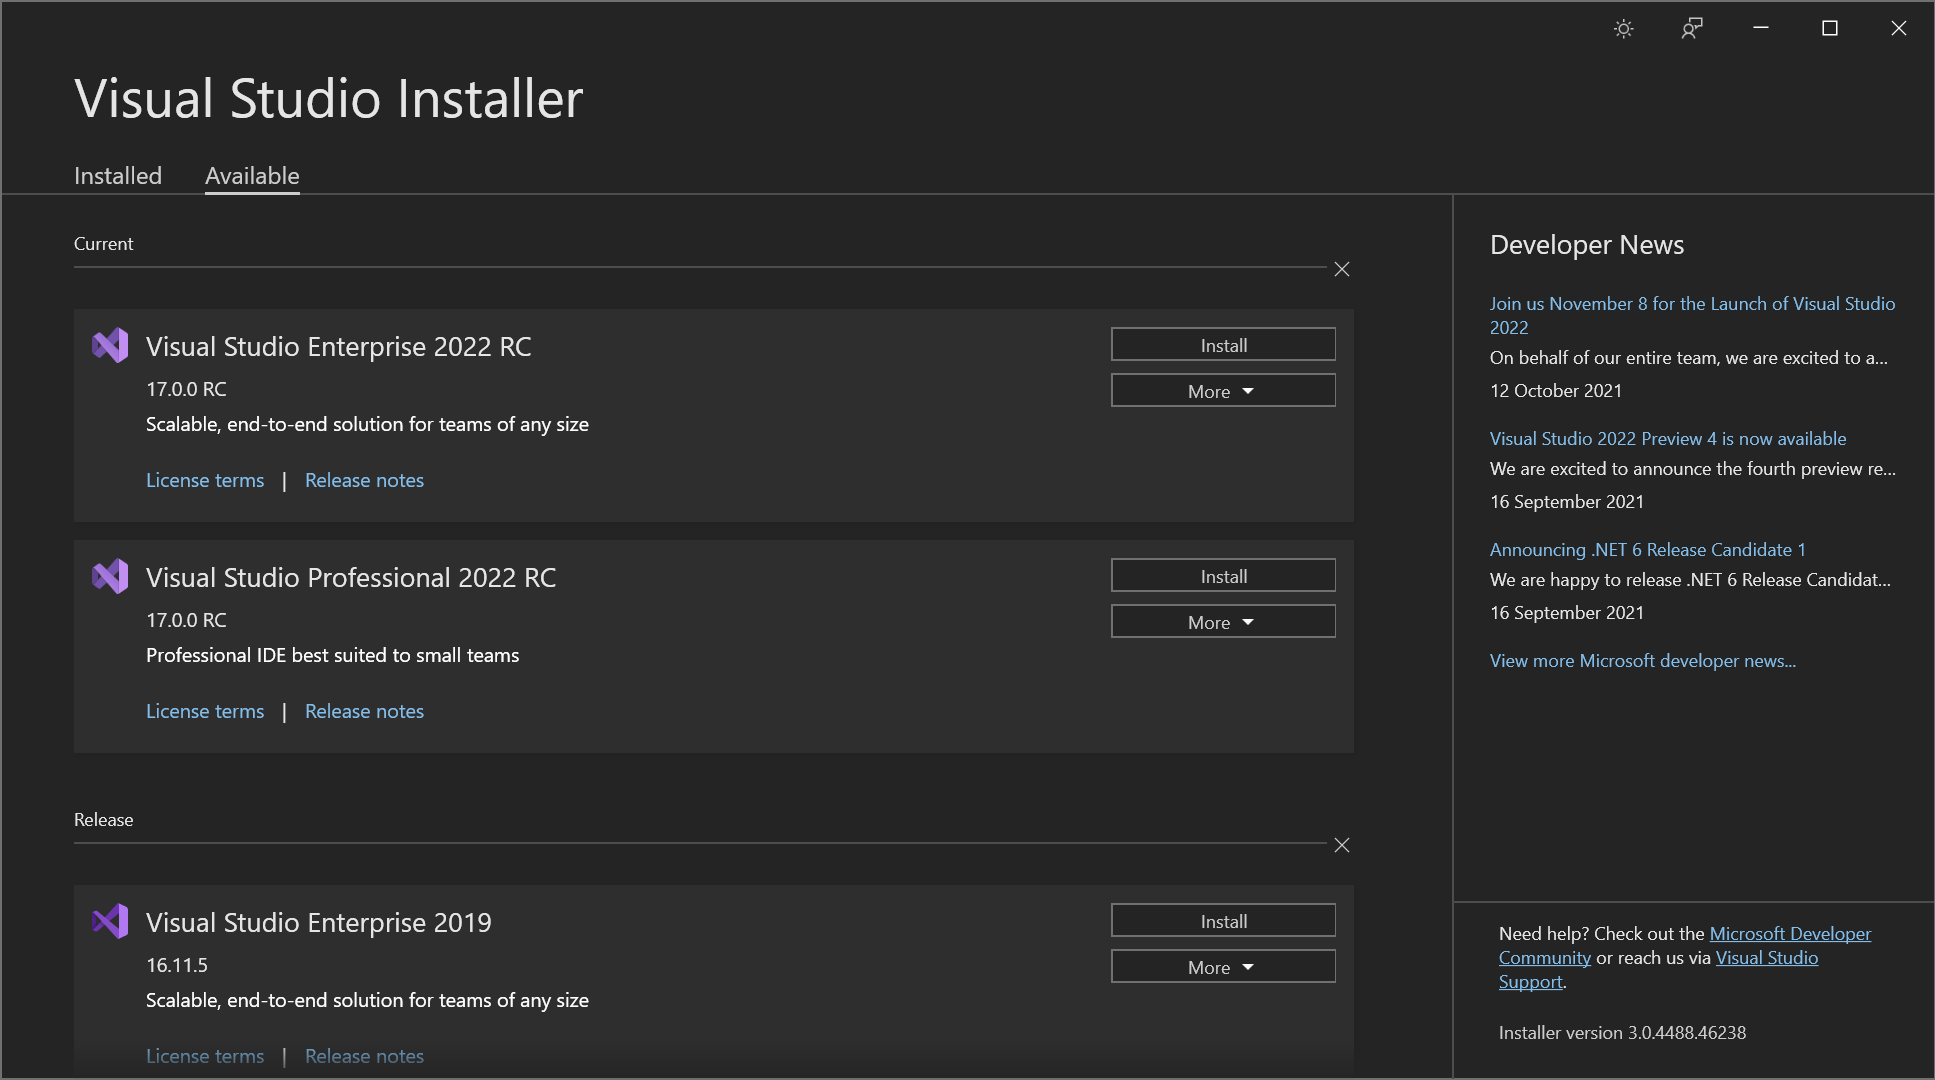Viewport: 1935px width, 1080px height.
Task: Open License terms for Enterprise 2019
Action: coord(205,1056)
